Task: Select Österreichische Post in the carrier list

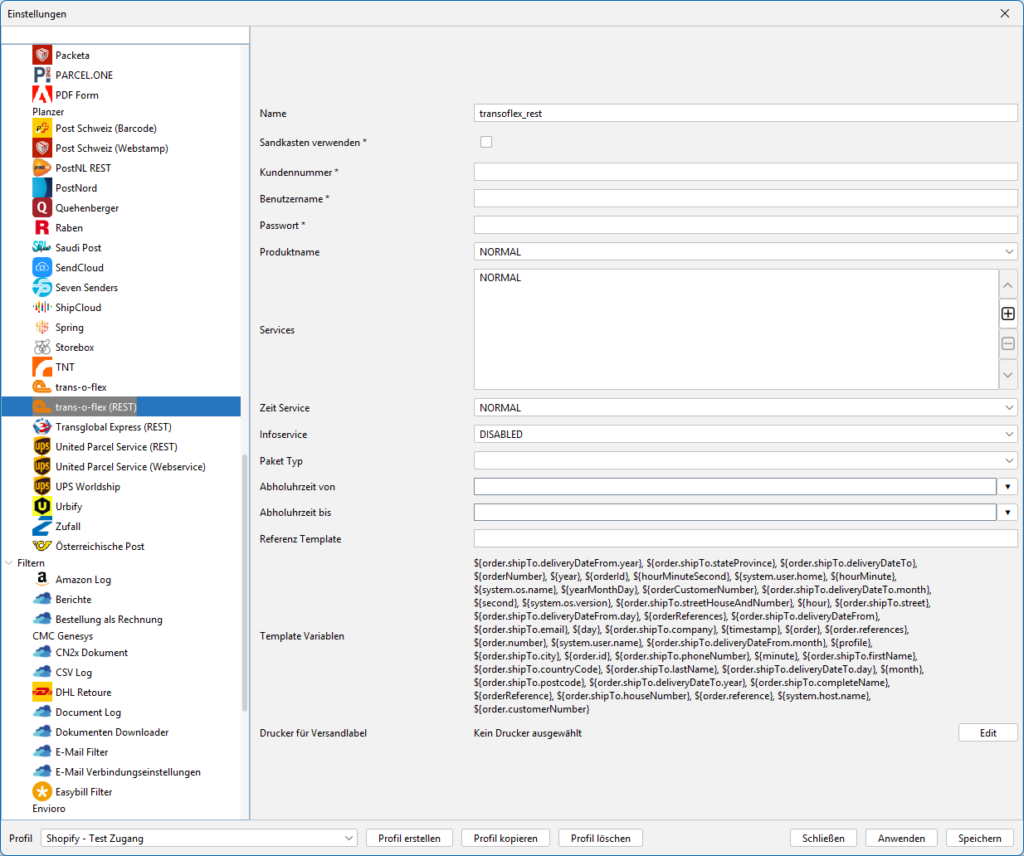Action: [99, 547]
